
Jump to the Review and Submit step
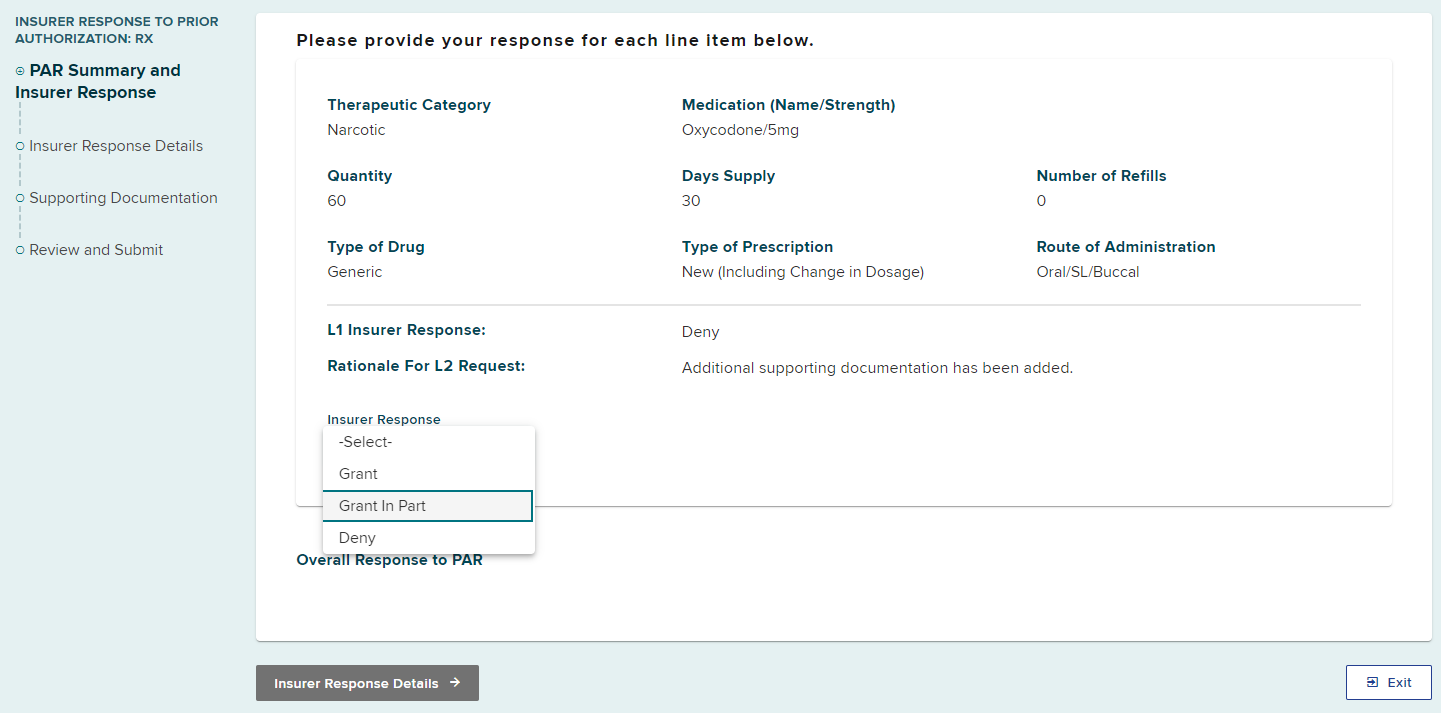pyautogui.click(x=96, y=250)
